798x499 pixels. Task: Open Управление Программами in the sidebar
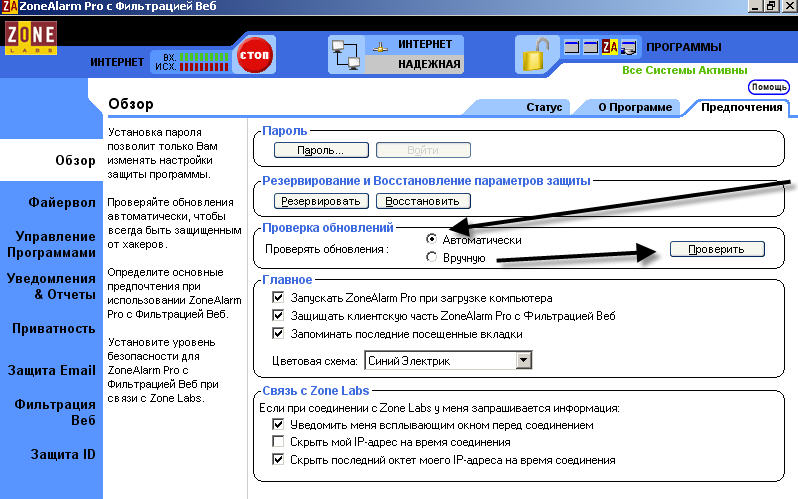click(51, 245)
